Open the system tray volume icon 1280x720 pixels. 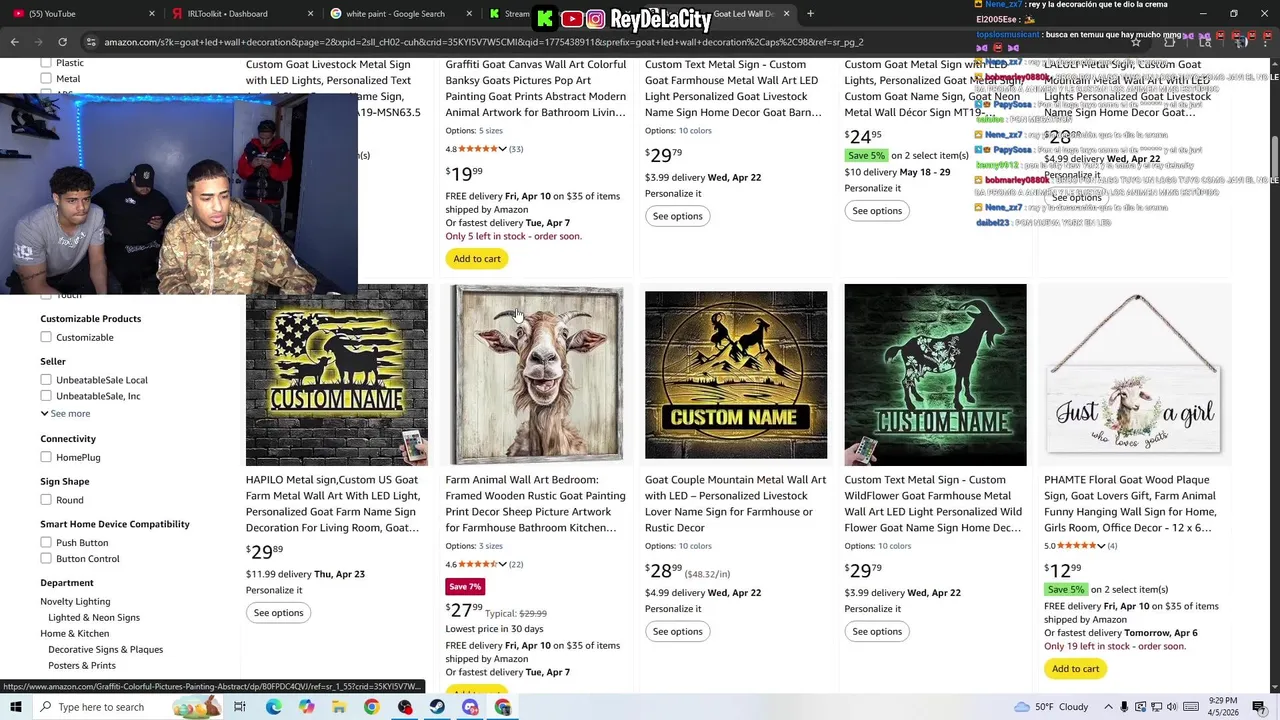click(1172, 707)
